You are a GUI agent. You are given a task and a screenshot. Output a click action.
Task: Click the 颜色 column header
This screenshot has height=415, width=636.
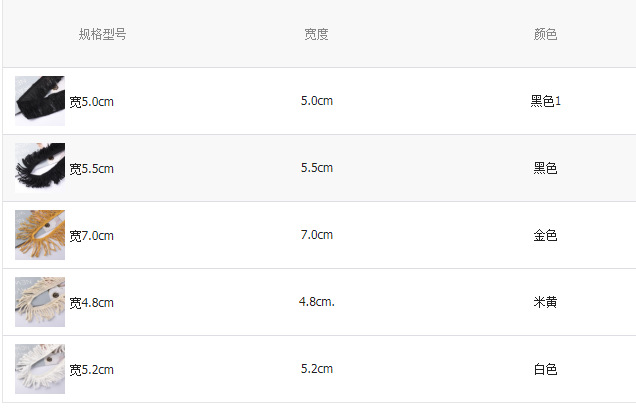[x=545, y=34]
